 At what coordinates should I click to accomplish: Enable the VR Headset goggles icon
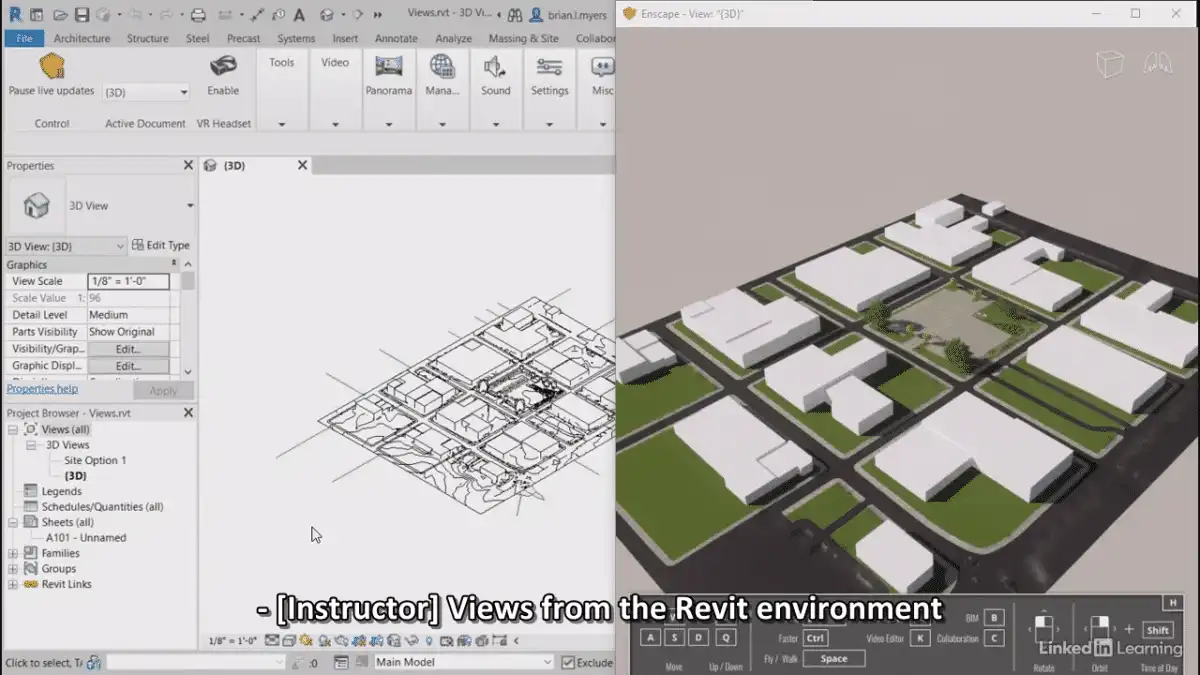pos(223,66)
